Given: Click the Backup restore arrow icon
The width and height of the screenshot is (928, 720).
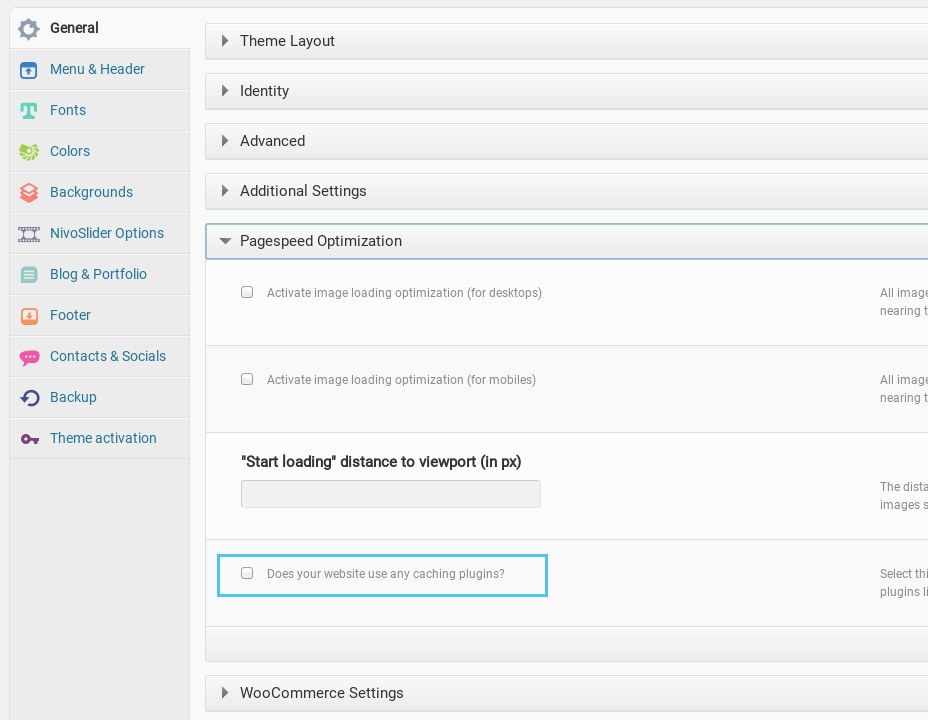Looking at the screenshot, I should (30, 398).
